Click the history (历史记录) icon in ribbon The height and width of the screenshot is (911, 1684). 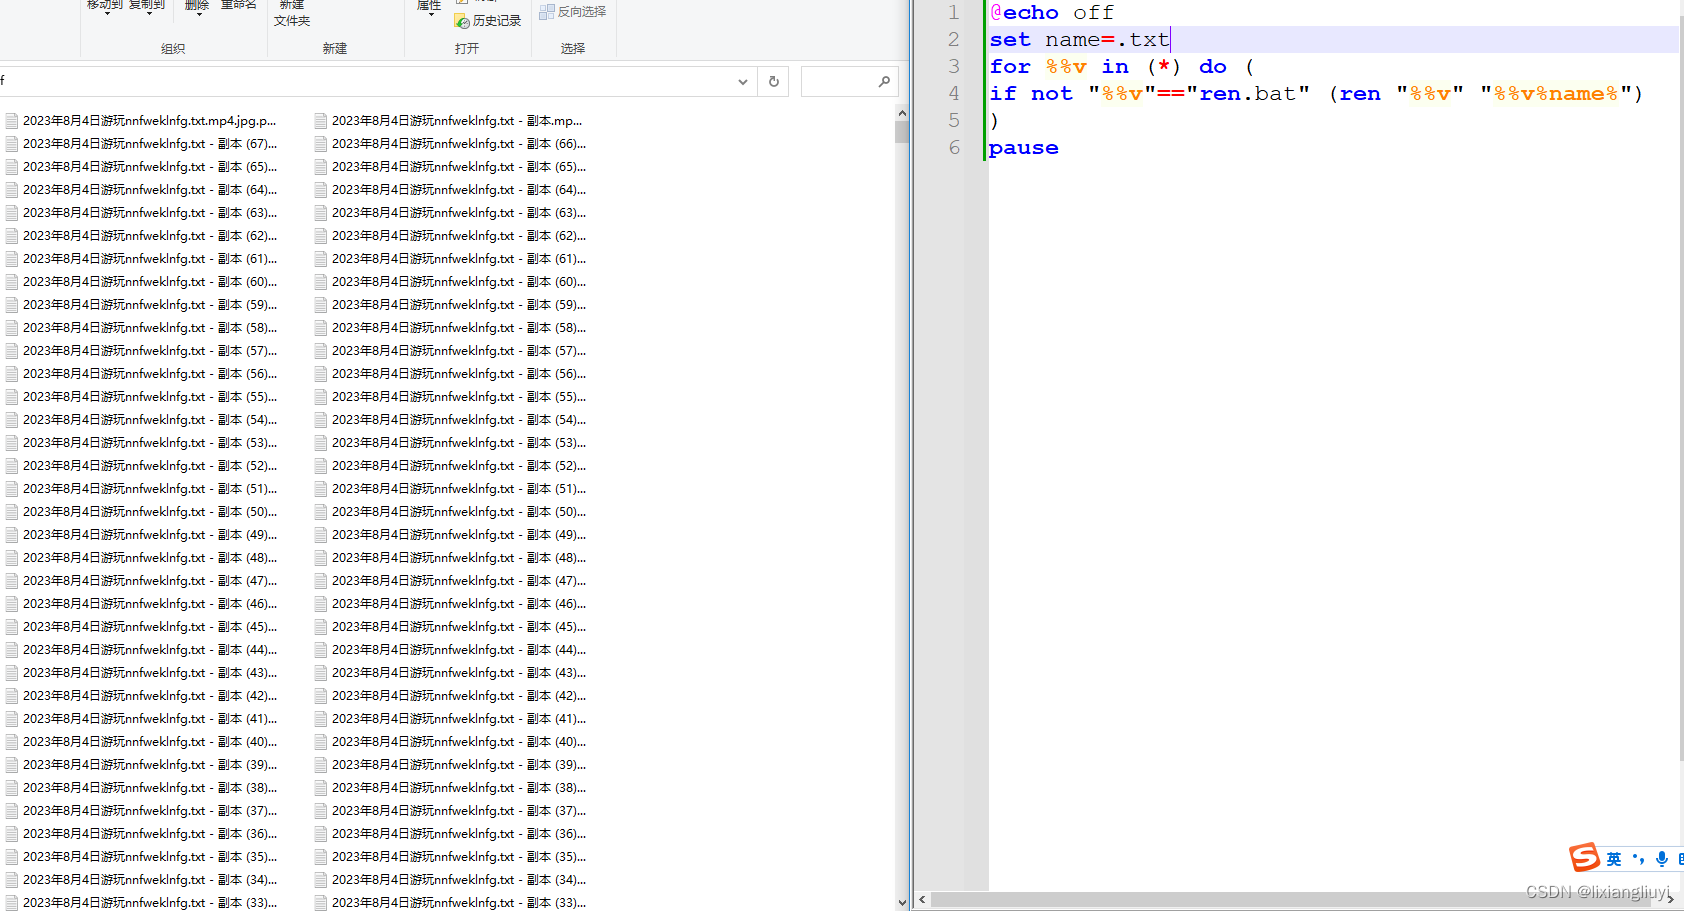click(x=462, y=21)
